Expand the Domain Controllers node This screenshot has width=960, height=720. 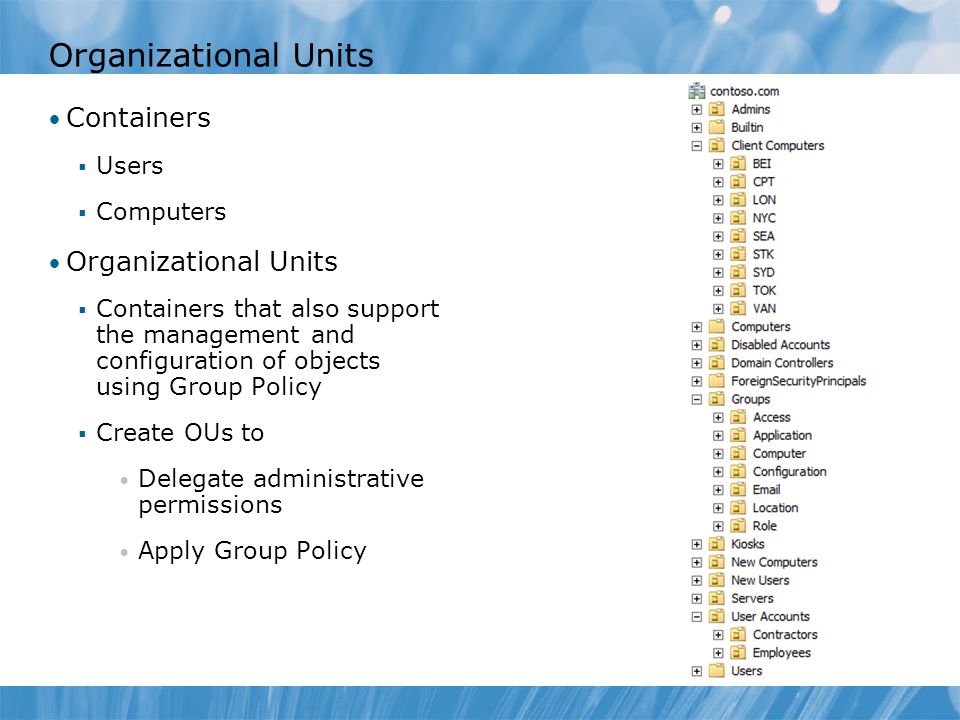697,363
